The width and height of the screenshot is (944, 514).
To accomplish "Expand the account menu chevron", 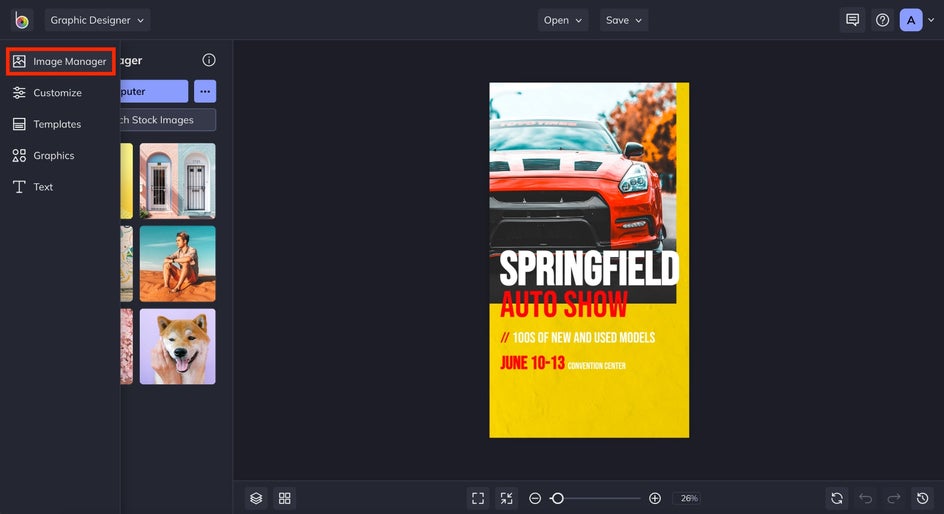I will coord(931,20).
